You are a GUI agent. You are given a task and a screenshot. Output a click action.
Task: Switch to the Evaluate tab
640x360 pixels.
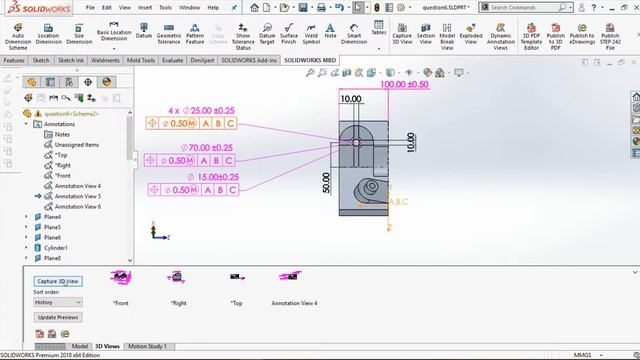coord(173,60)
